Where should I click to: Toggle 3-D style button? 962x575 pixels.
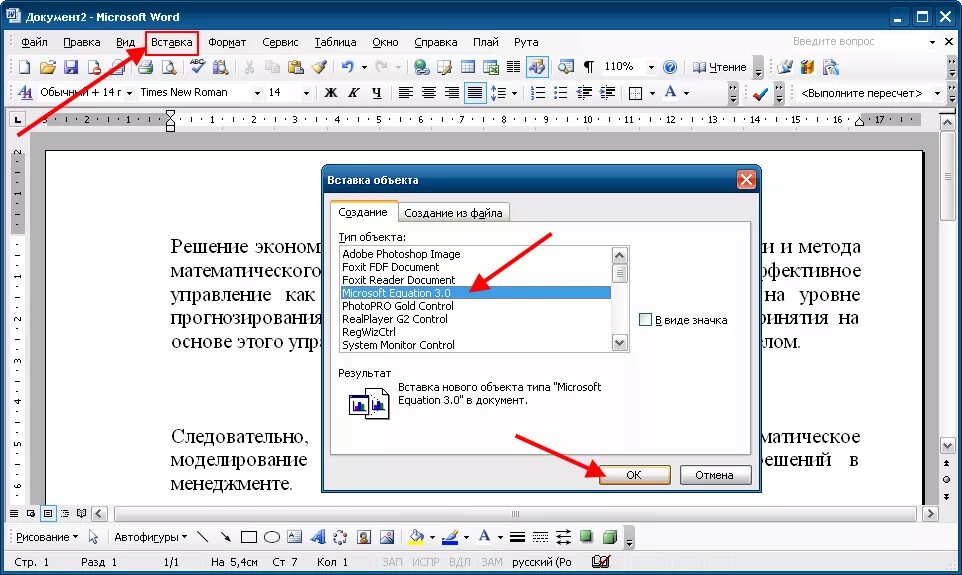[x=609, y=537]
